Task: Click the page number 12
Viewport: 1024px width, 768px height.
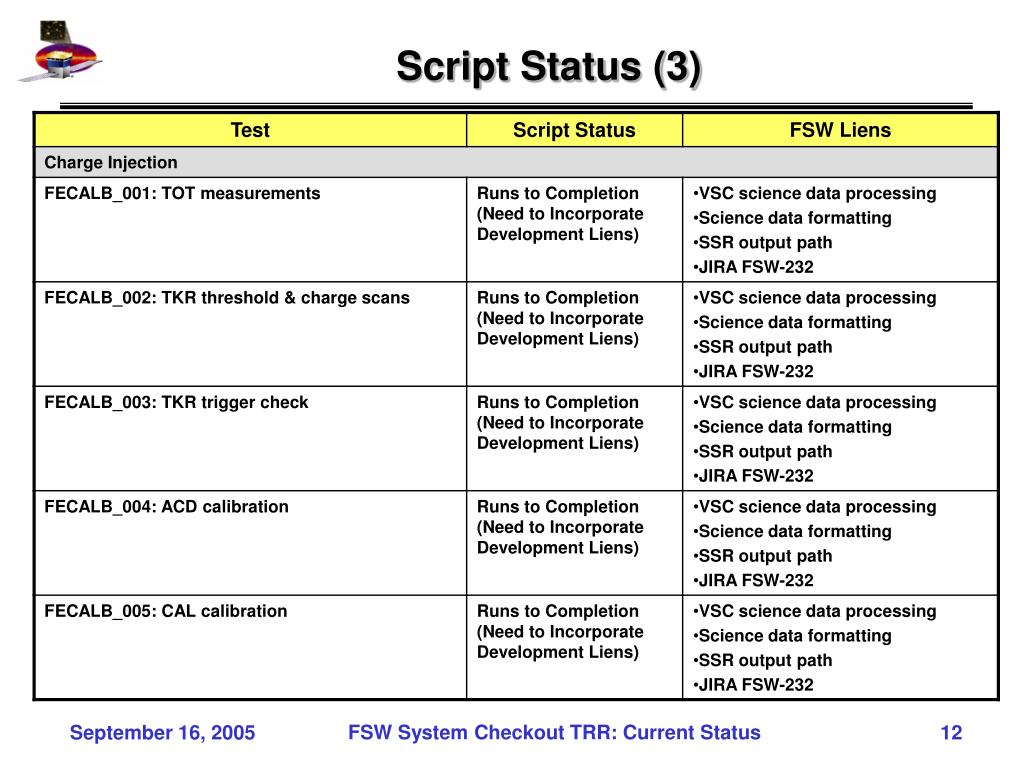Action: click(951, 733)
